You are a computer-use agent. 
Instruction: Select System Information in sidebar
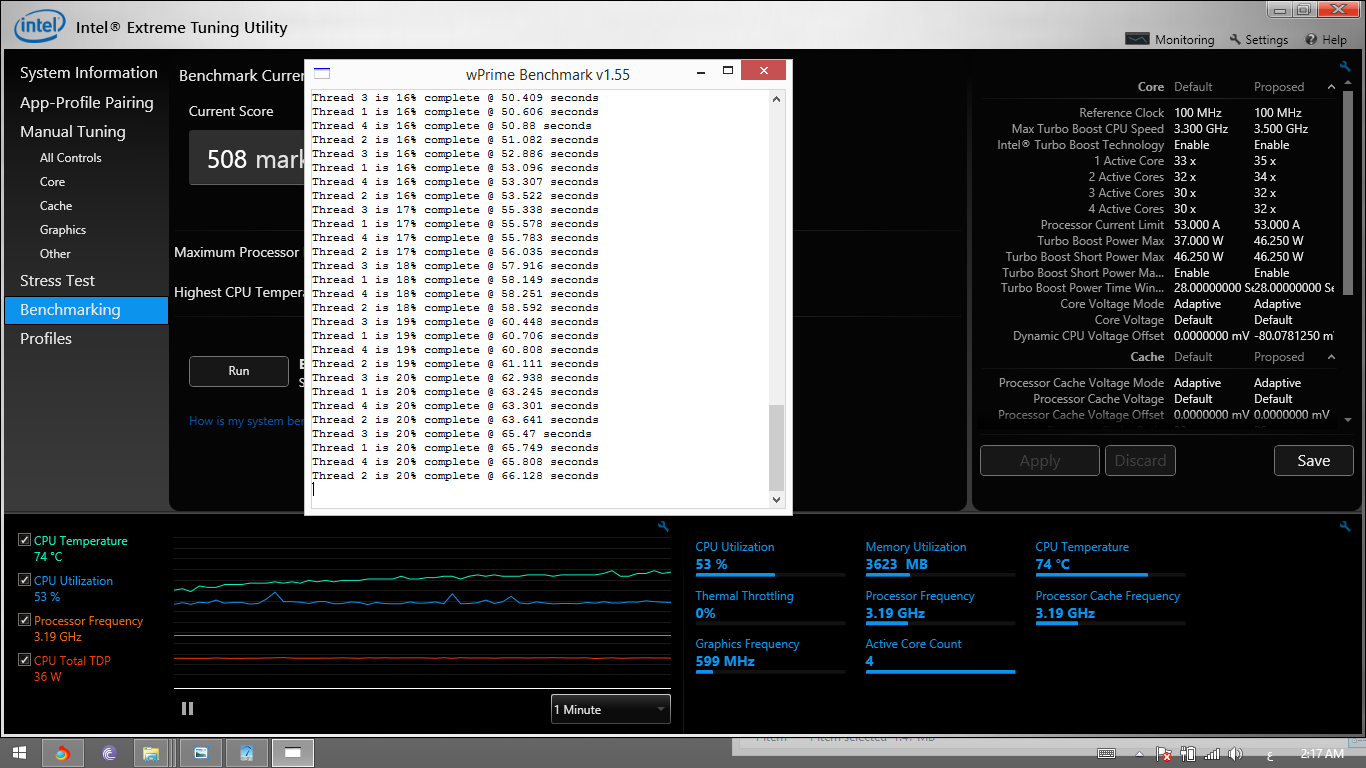(x=89, y=73)
